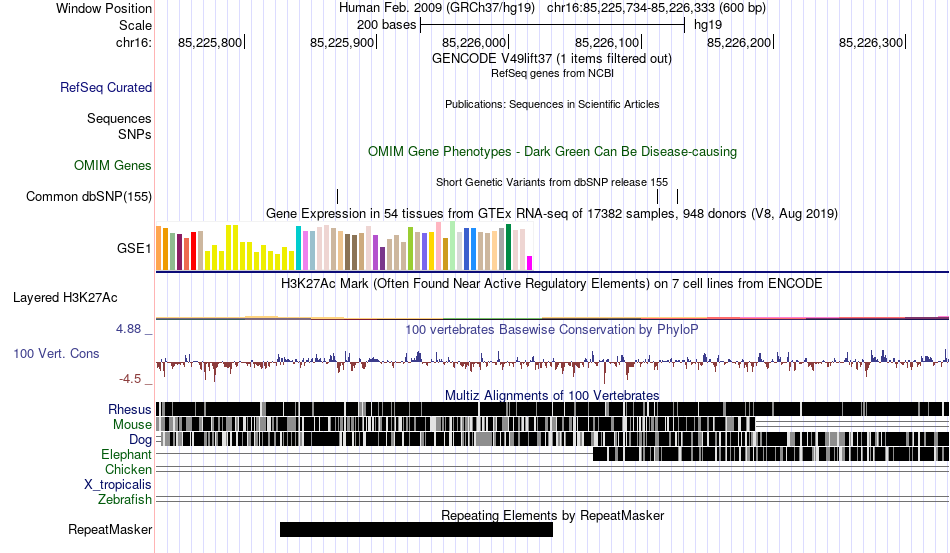Select the Zebrafish alignment row label
This screenshot has height=553, width=950.
click(x=125, y=500)
